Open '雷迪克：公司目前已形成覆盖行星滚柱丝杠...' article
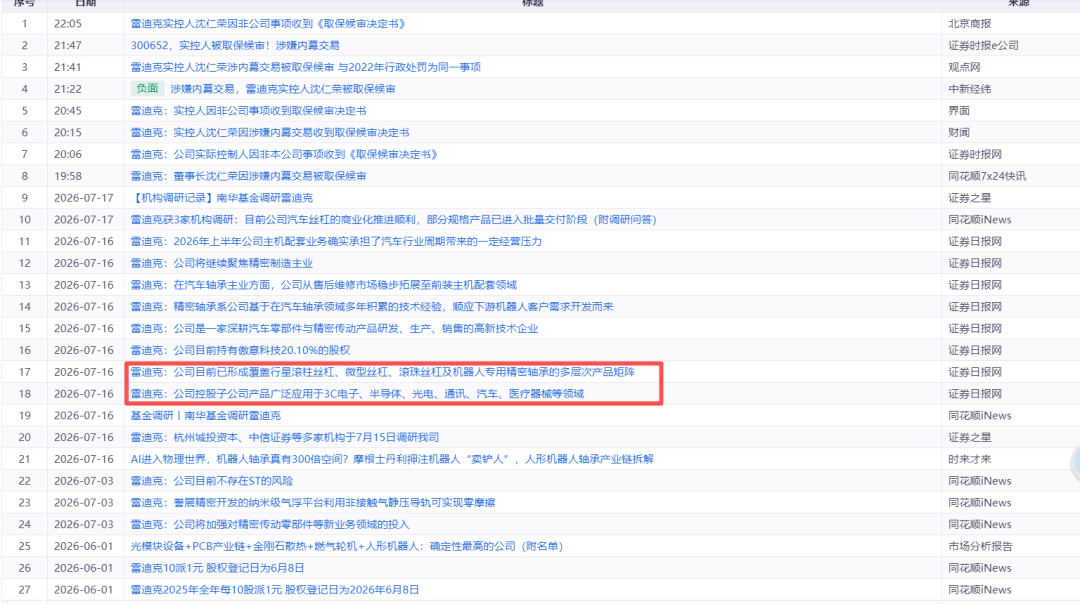 pos(383,372)
